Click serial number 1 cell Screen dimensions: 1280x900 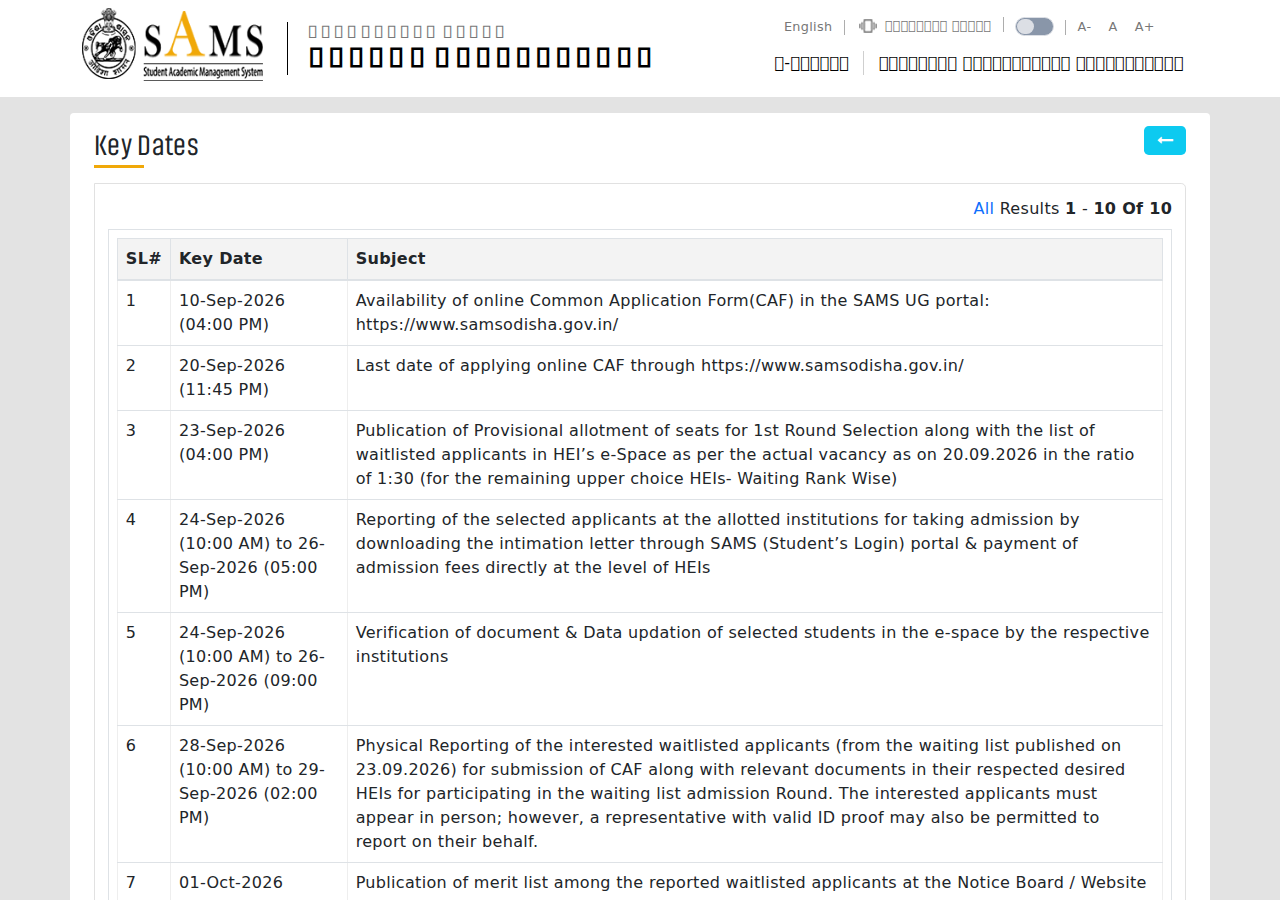(x=144, y=313)
